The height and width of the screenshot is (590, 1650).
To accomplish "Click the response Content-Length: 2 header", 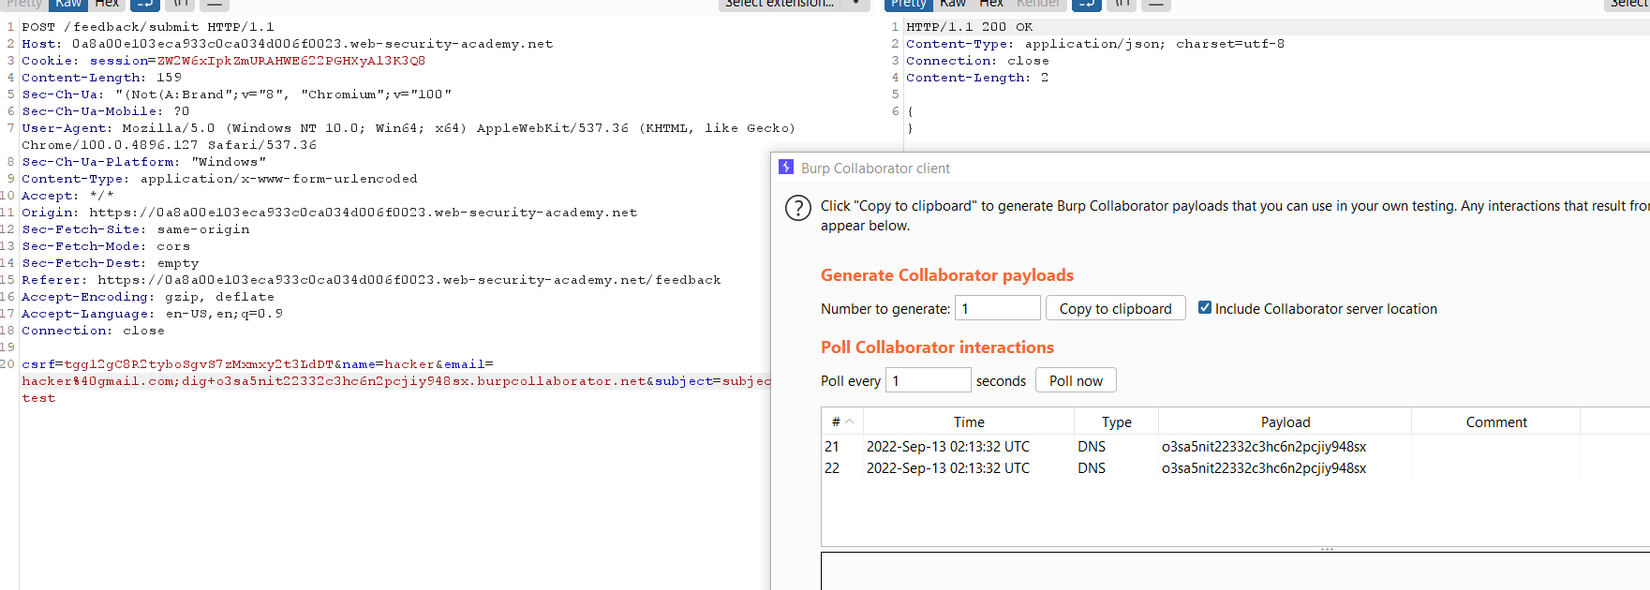I will pyautogui.click(x=977, y=78).
